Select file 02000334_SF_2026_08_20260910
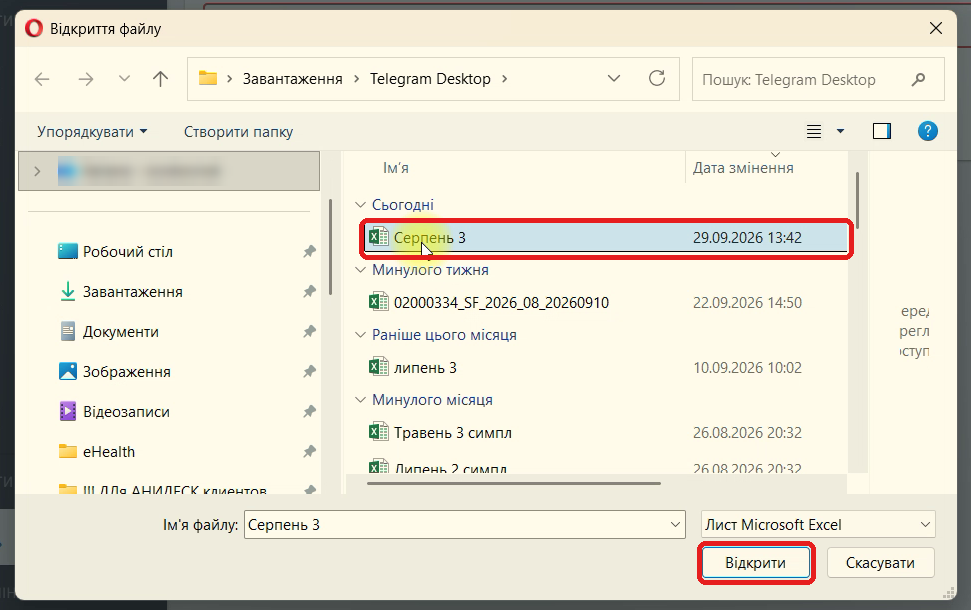 [606, 303]
